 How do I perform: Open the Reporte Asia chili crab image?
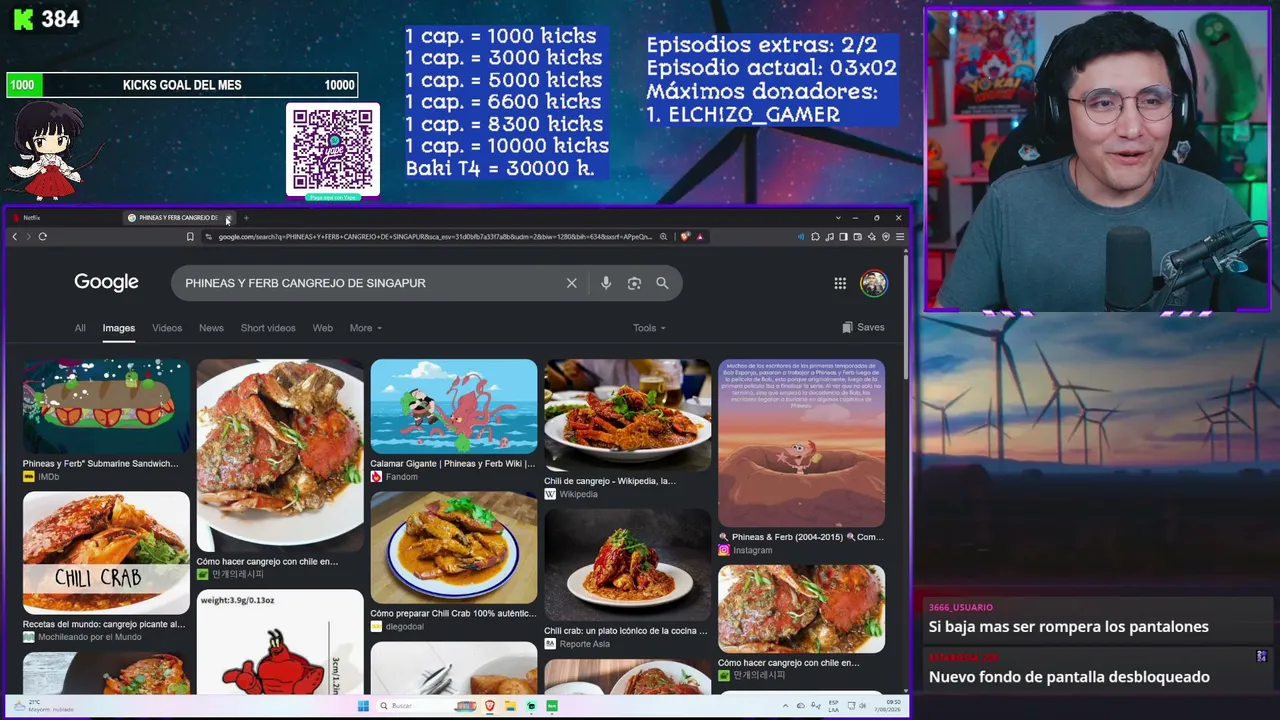click(628, 565)
